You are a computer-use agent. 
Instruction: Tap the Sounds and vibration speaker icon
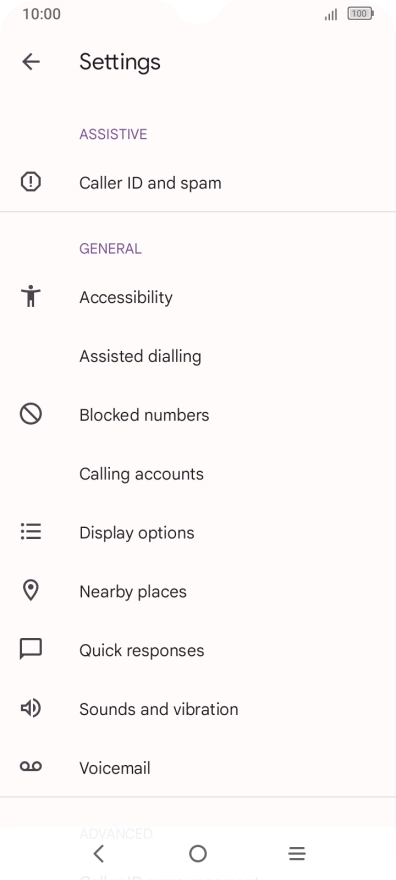[x=31, y=708]
